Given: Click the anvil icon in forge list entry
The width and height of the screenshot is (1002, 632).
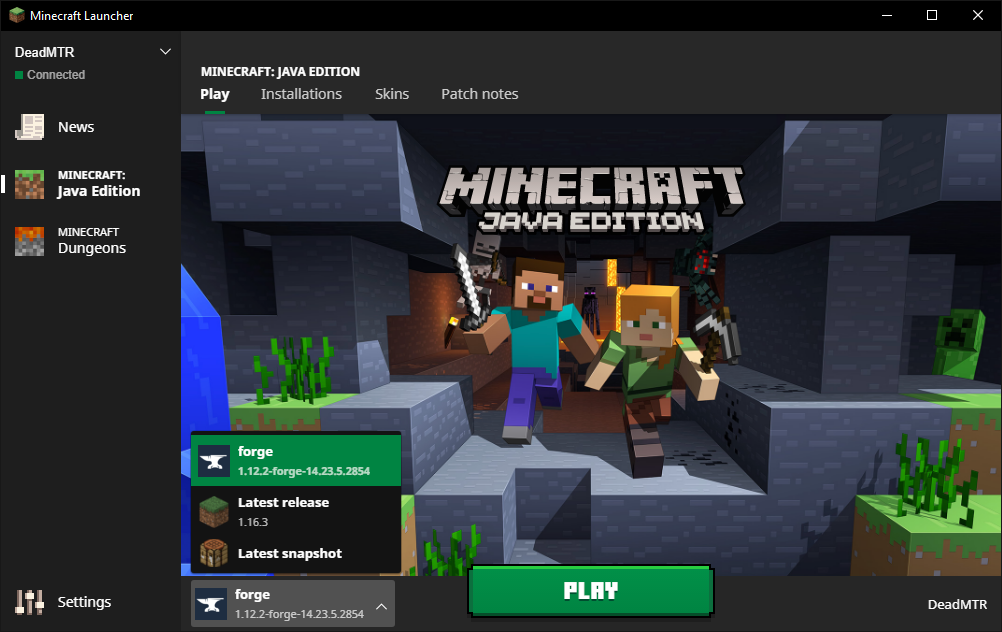Looking at the screenshot, I should [213, 461].
